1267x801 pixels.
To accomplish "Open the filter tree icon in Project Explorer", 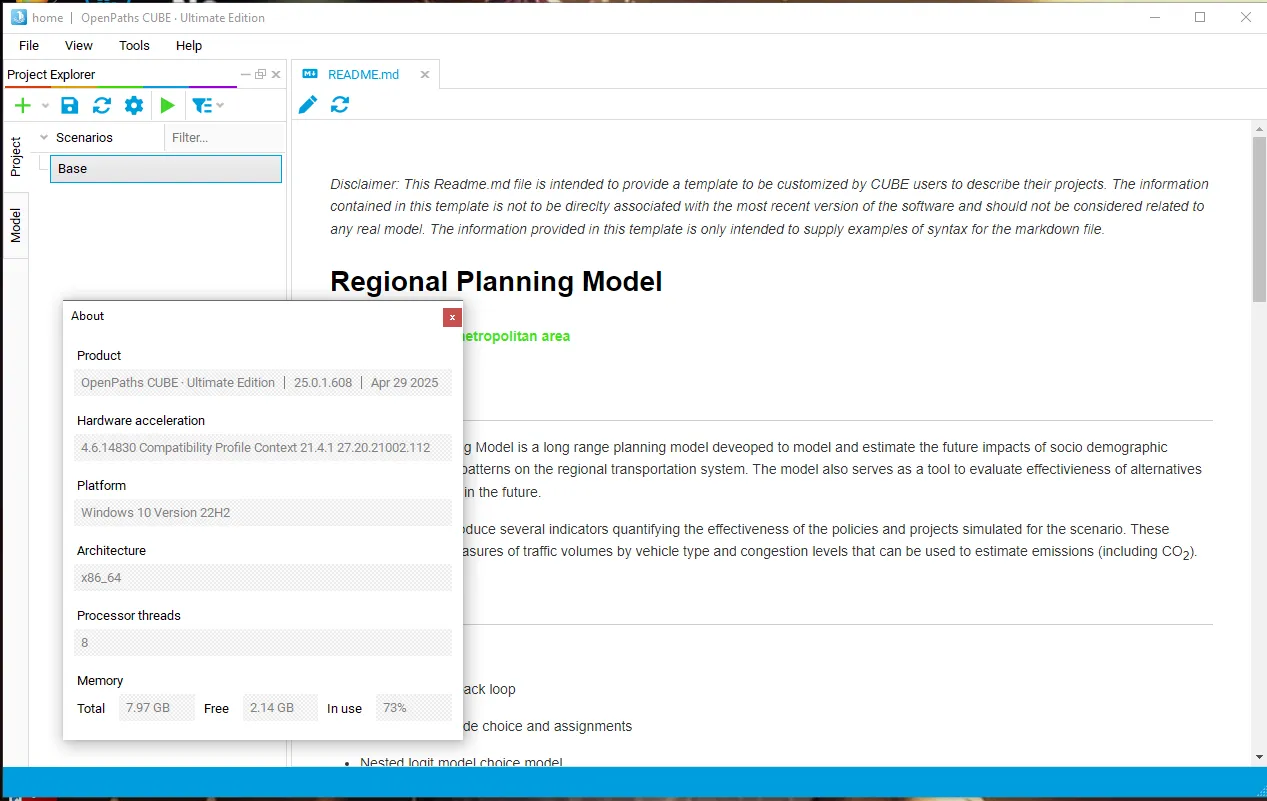I will [202, 106].
